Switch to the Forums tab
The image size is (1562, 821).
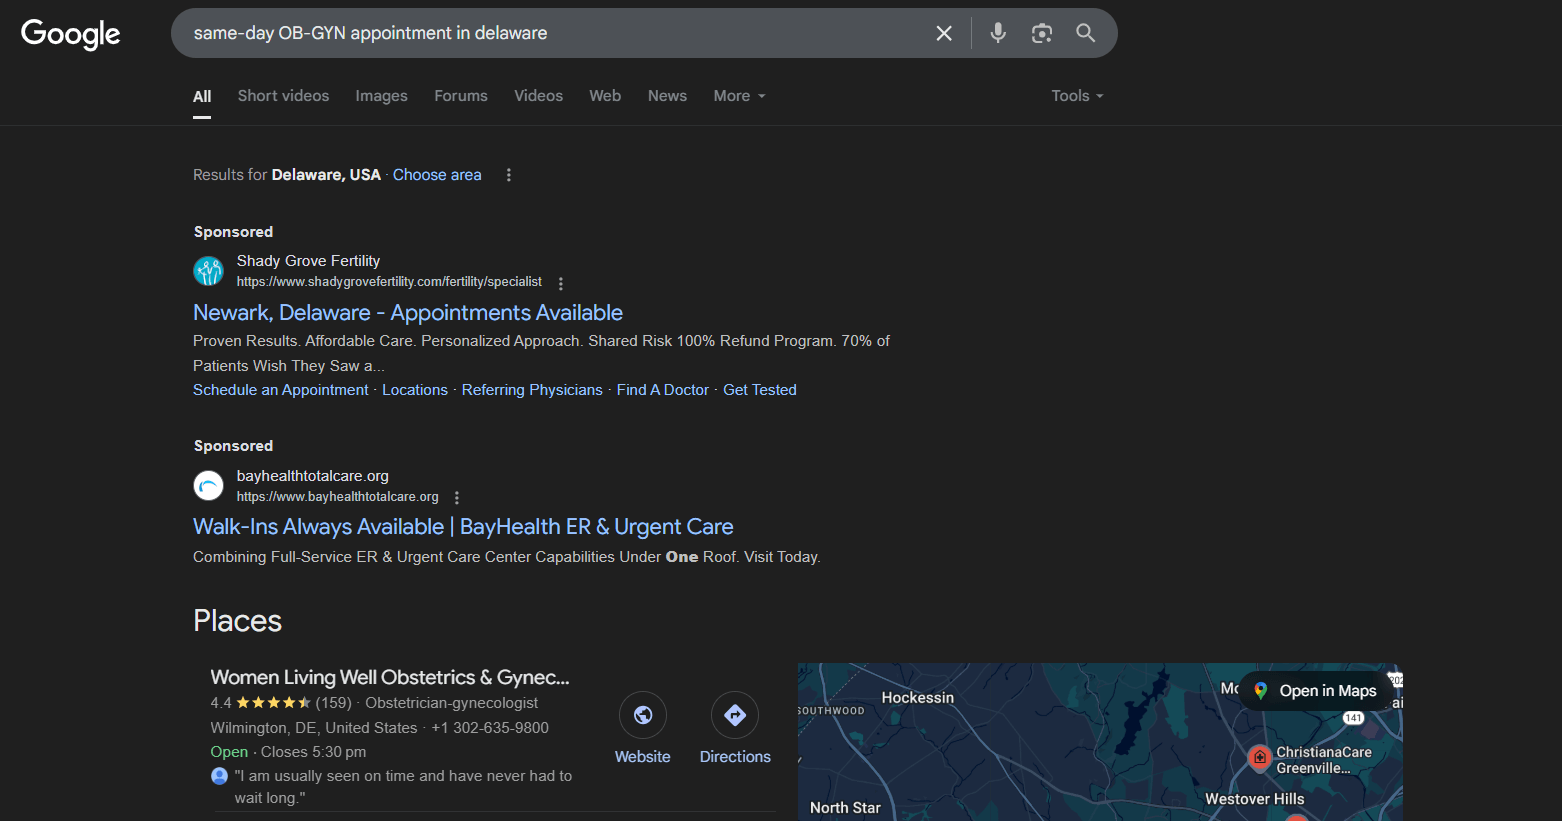click(x=461, y=96)
